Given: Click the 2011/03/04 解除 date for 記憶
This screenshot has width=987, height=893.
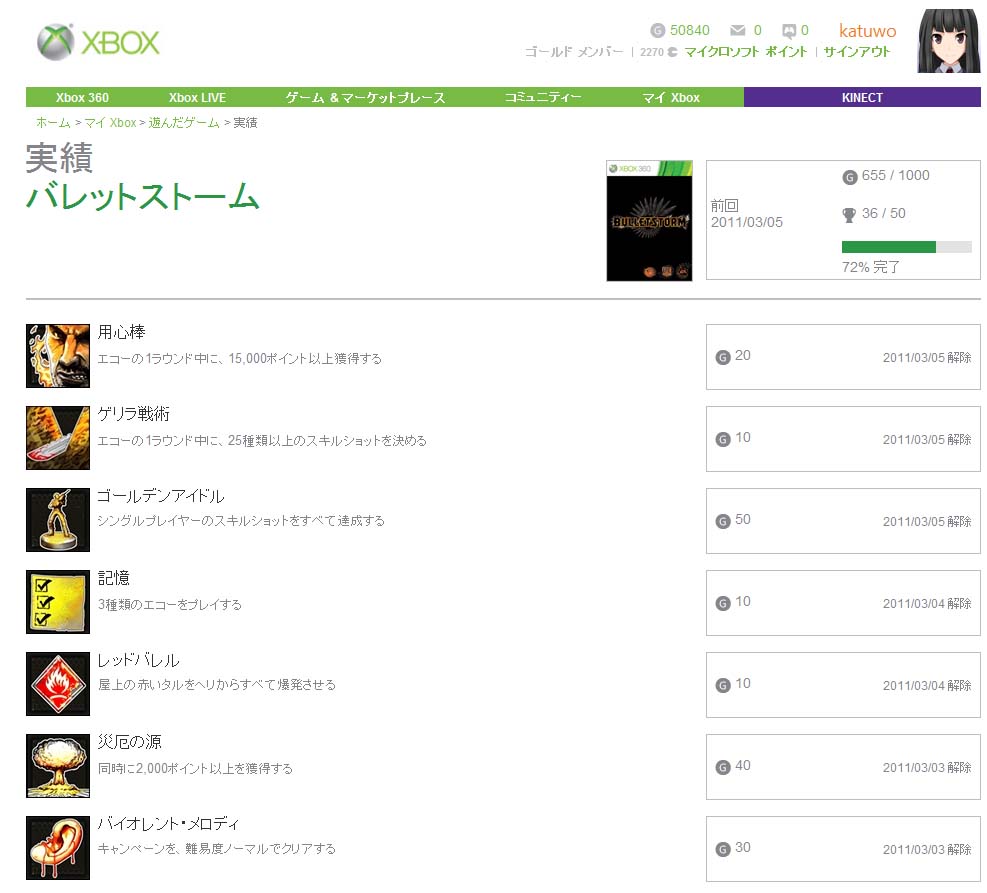Looking at the screenshot, I should 927,604.
